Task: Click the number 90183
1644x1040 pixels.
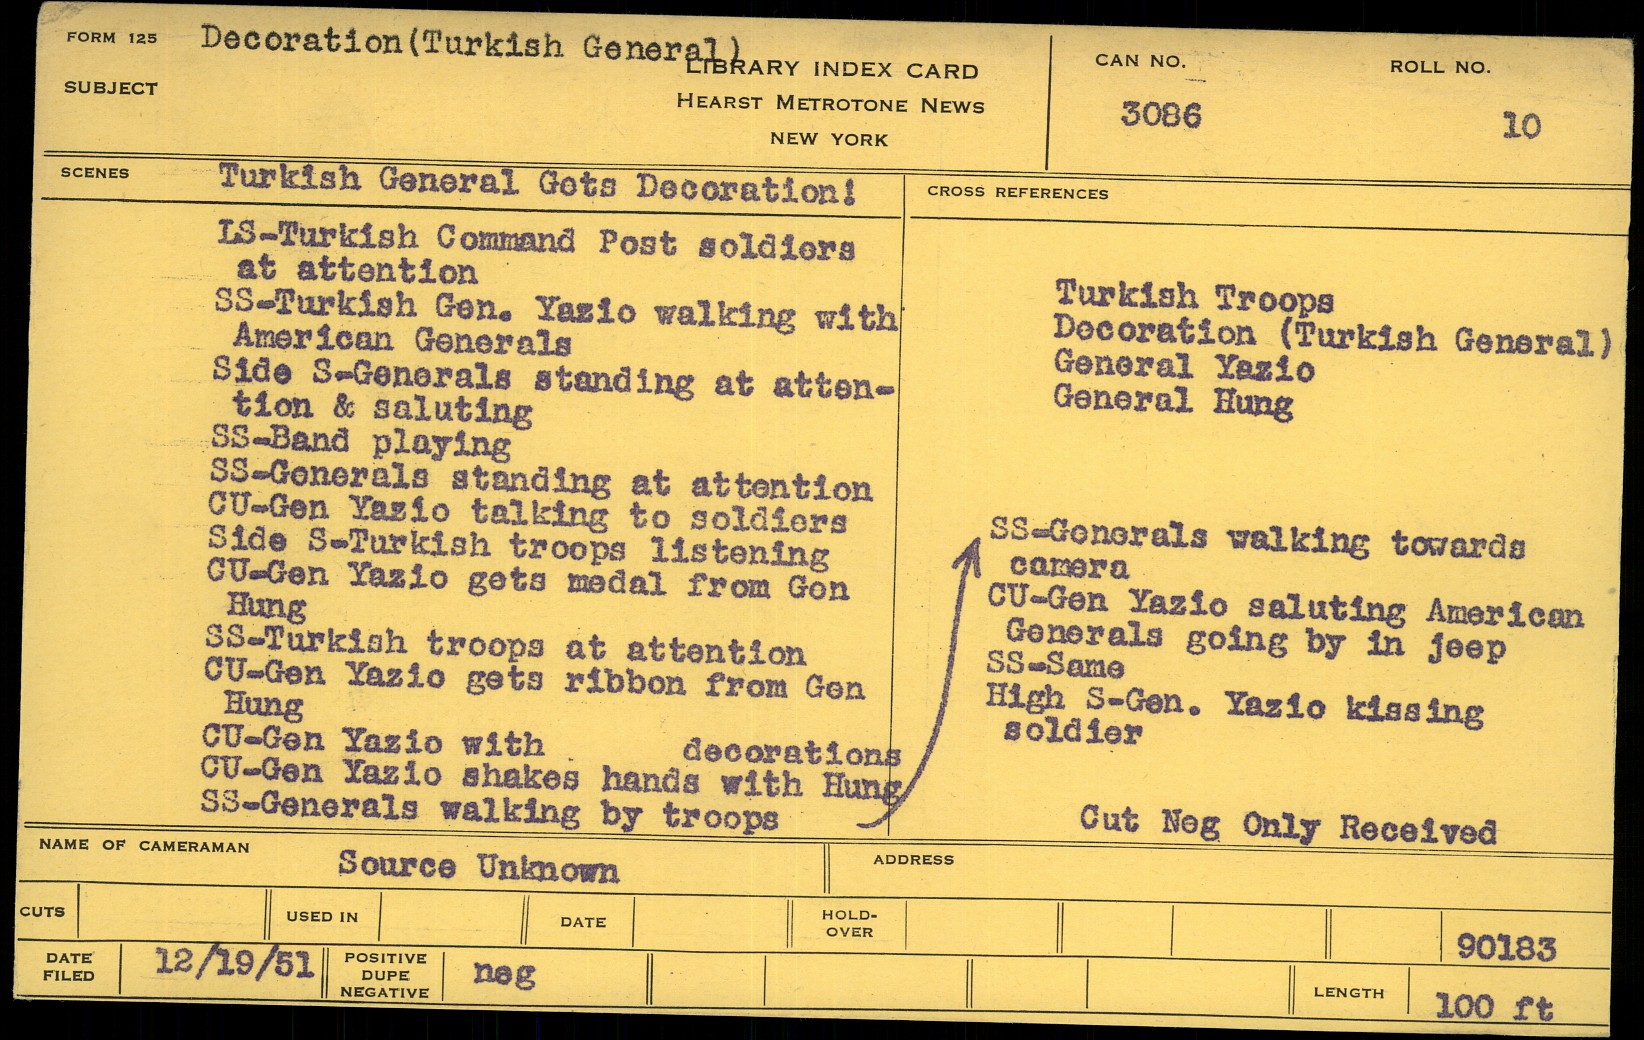Action: 1506,946
